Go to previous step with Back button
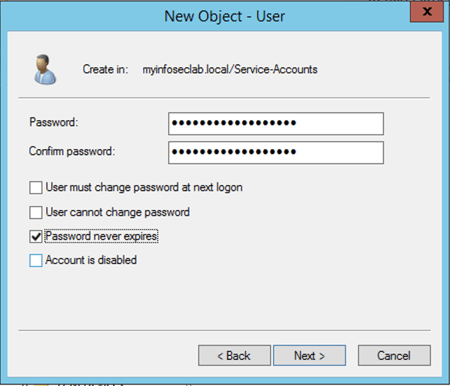 (234, 356)
